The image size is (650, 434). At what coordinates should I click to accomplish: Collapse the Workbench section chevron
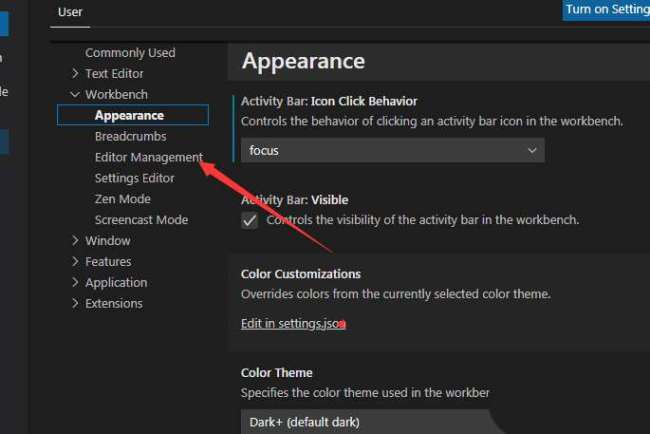(76, 95)
